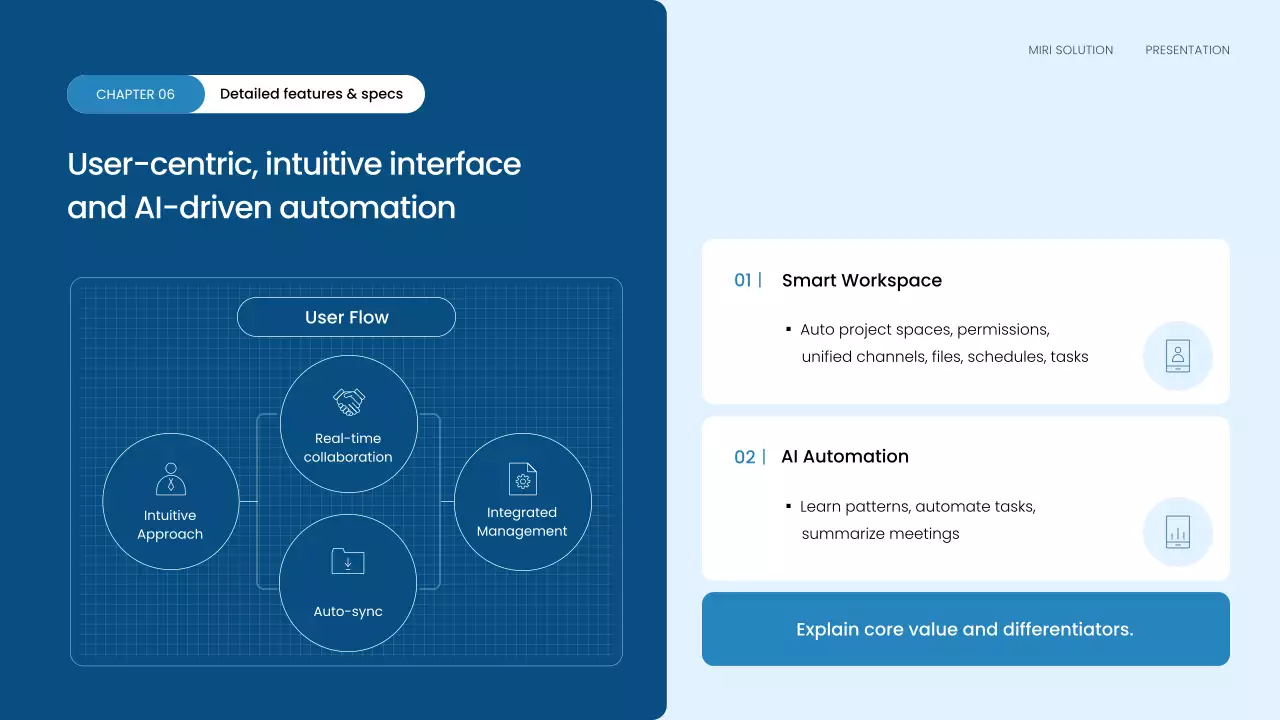This screenshot has width=1280, height=720.
Task: Click the Integrated Management circle label
Action: coord(522,522)
